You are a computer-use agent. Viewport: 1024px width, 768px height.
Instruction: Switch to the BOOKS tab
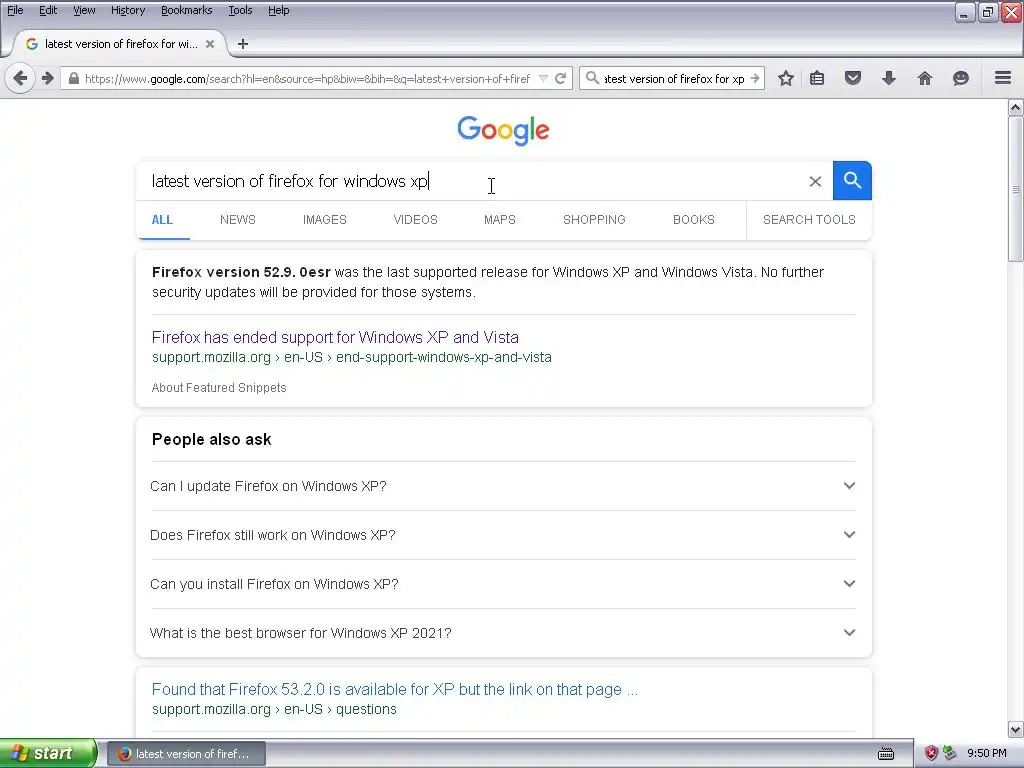(x=694, y=220)
